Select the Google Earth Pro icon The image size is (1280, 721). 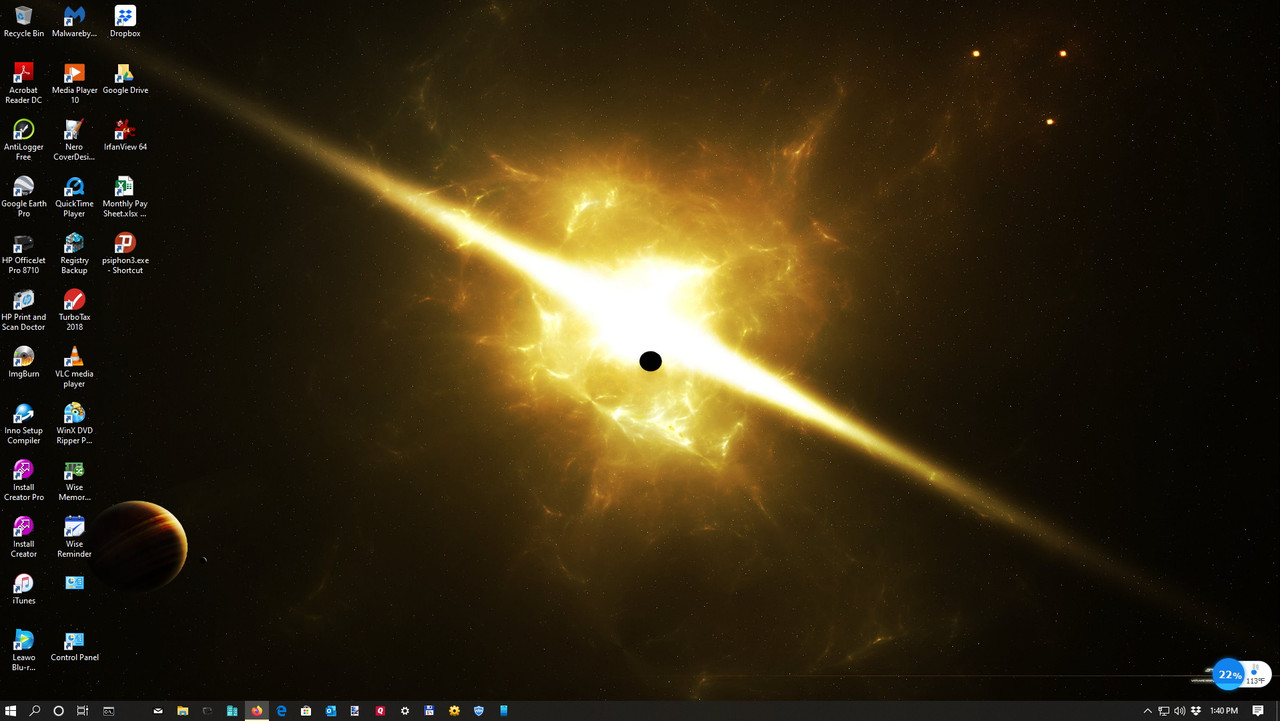point(24,196)
